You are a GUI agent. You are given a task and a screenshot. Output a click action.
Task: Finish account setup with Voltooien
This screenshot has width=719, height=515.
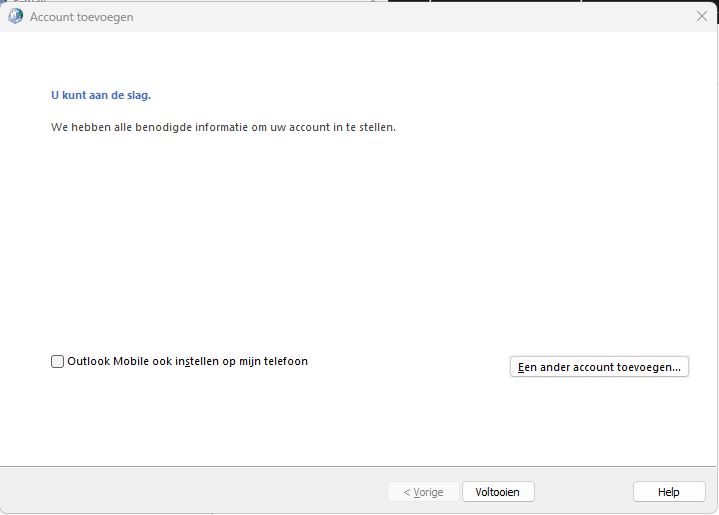click(x=498, y=492)
